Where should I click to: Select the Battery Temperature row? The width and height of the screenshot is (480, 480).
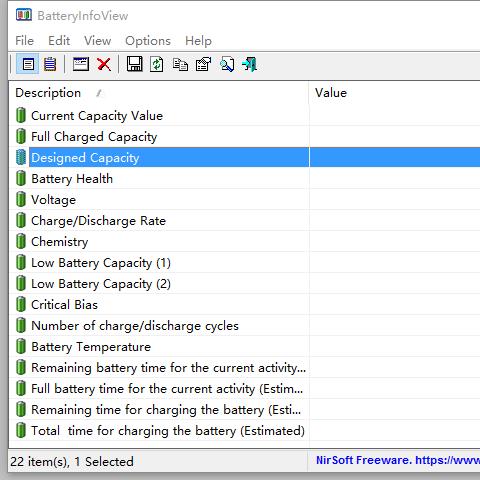pyautogui.click(x=245, y=346)
